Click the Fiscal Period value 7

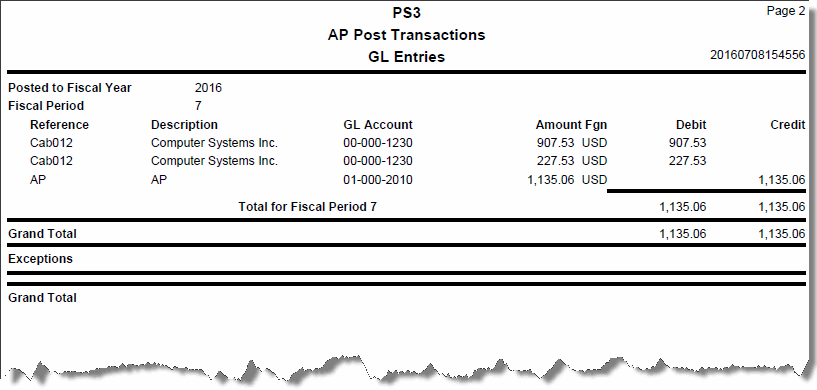pos(199,106)
